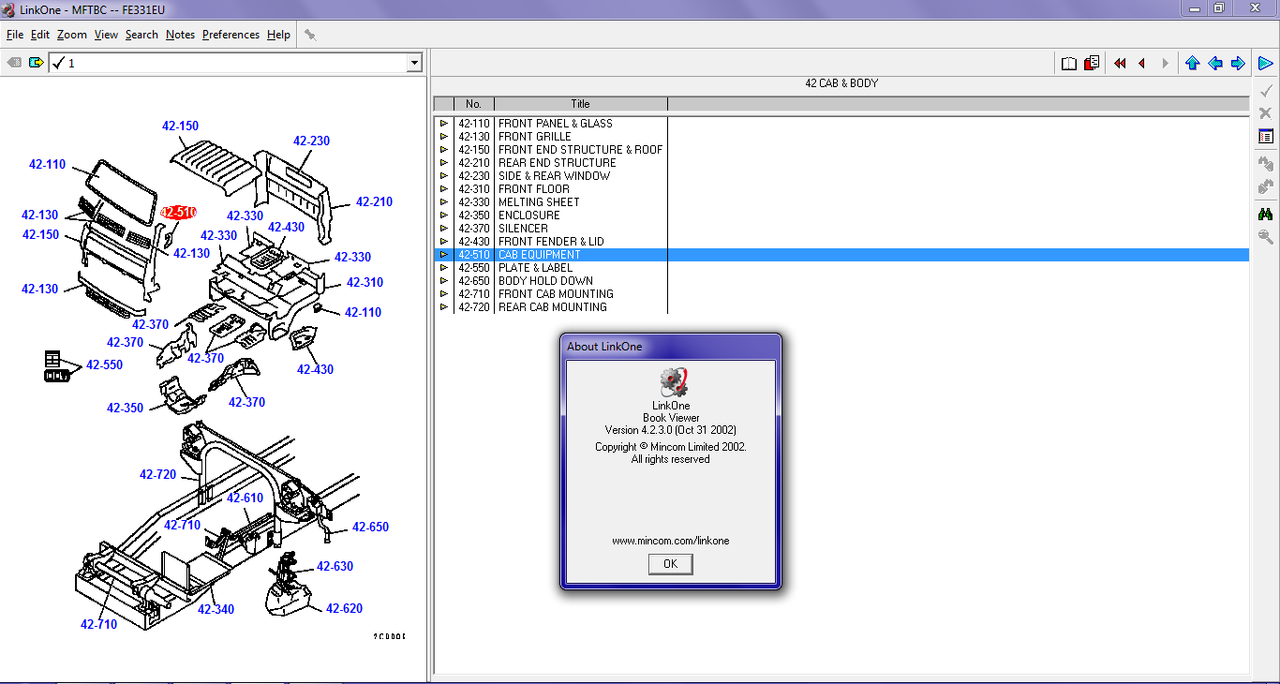Click the 42-350 callout in diagram
Image resolution: width=1280 pixels, height=684 pixels.
pyautogui.click(x=125, y=408)
